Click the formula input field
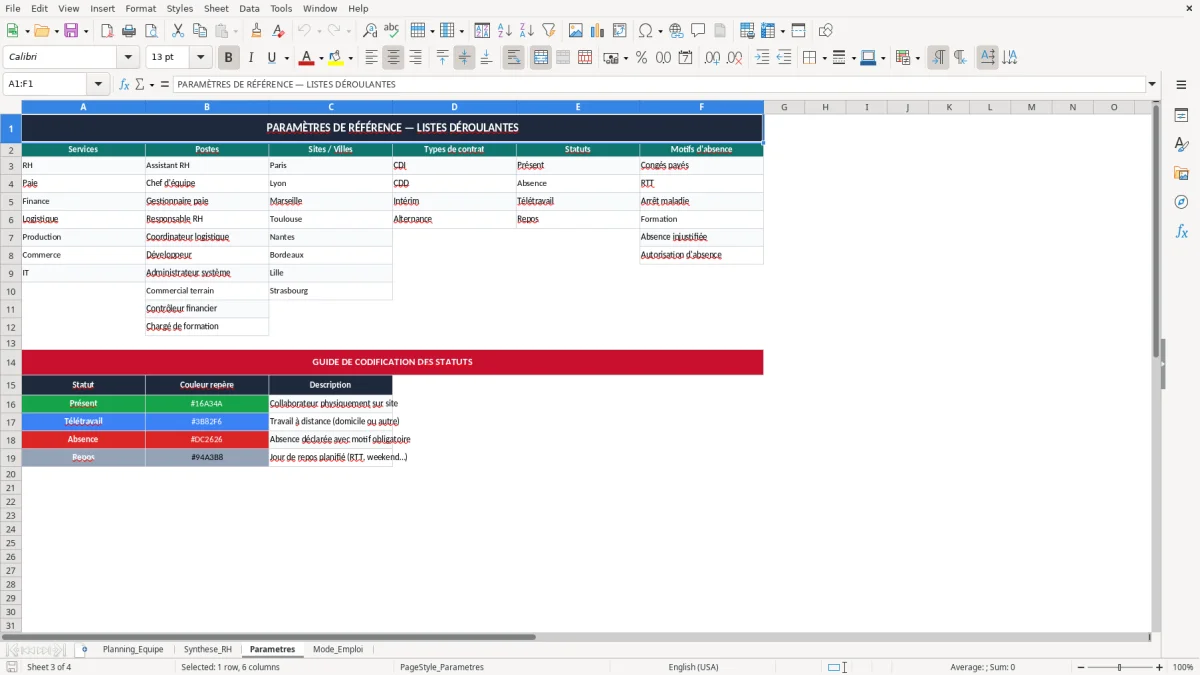Screen dimensions: 1200x675 pos(658,85)
